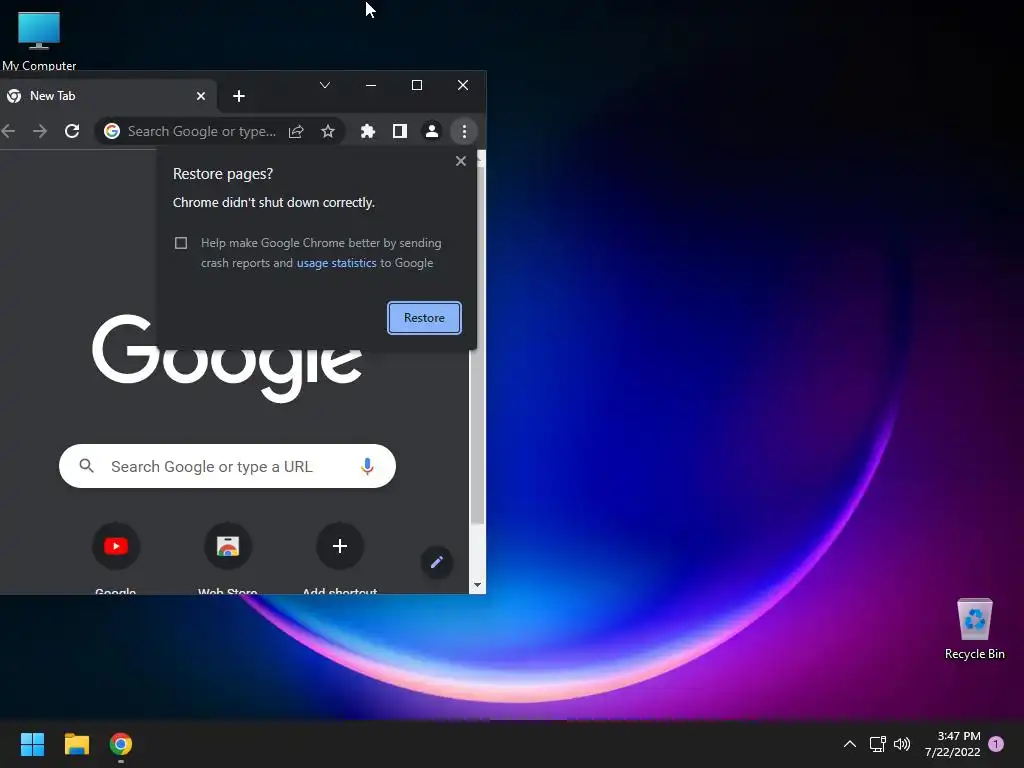Open the profile avatar icon
Viewport: 1024px width, 768px height.
tap(432, 131)
